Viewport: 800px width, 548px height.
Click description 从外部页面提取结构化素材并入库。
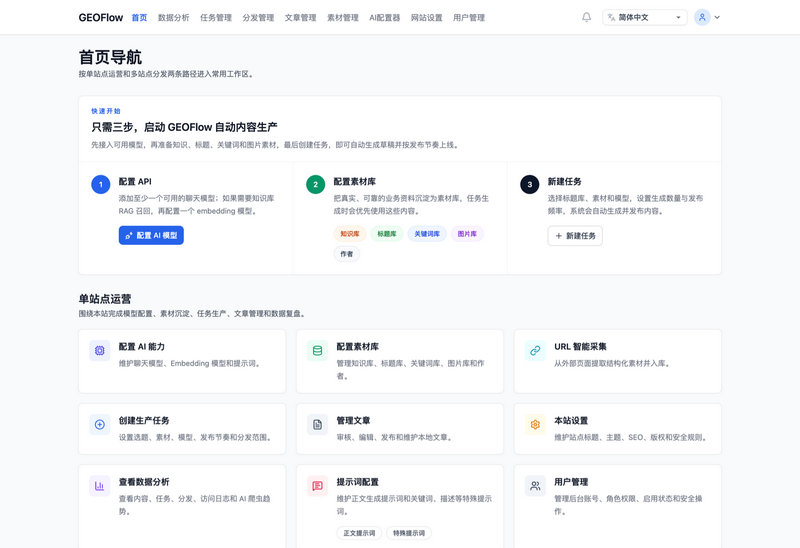[x=612, y=363]
